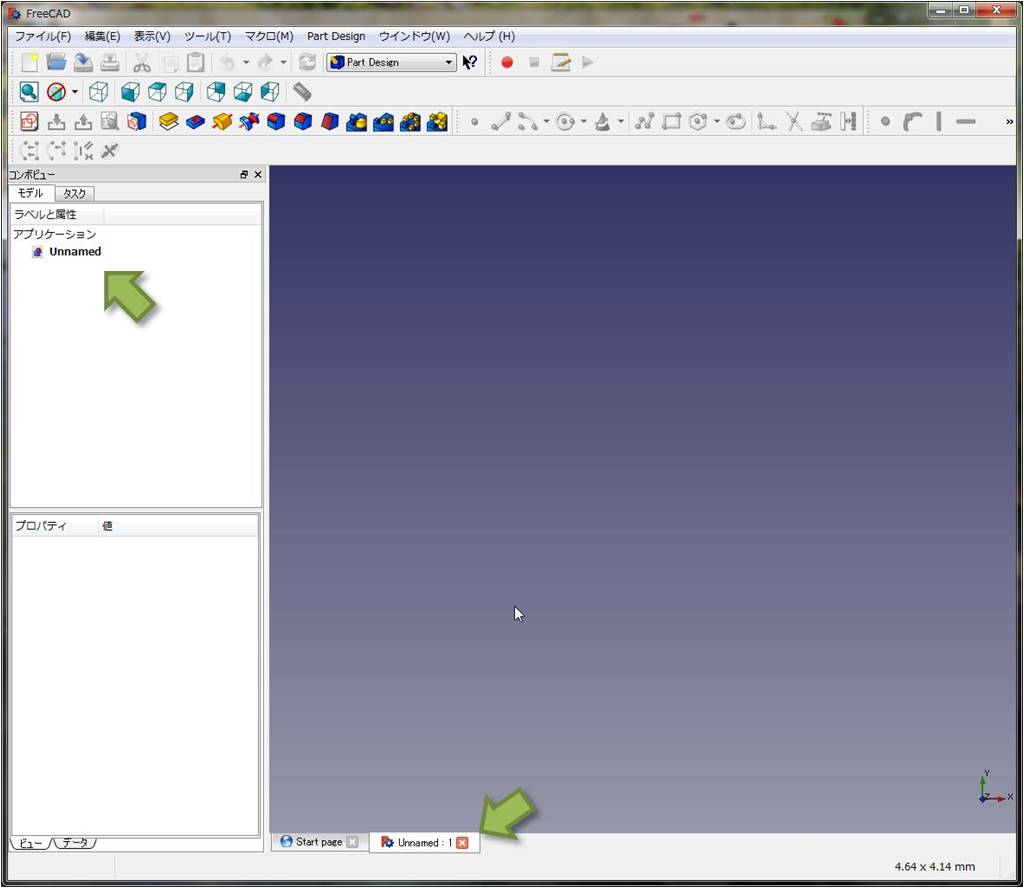Select the sketcher Polyline tool
The height and width of the screenshot is (888, 1024).
point(644,121)
